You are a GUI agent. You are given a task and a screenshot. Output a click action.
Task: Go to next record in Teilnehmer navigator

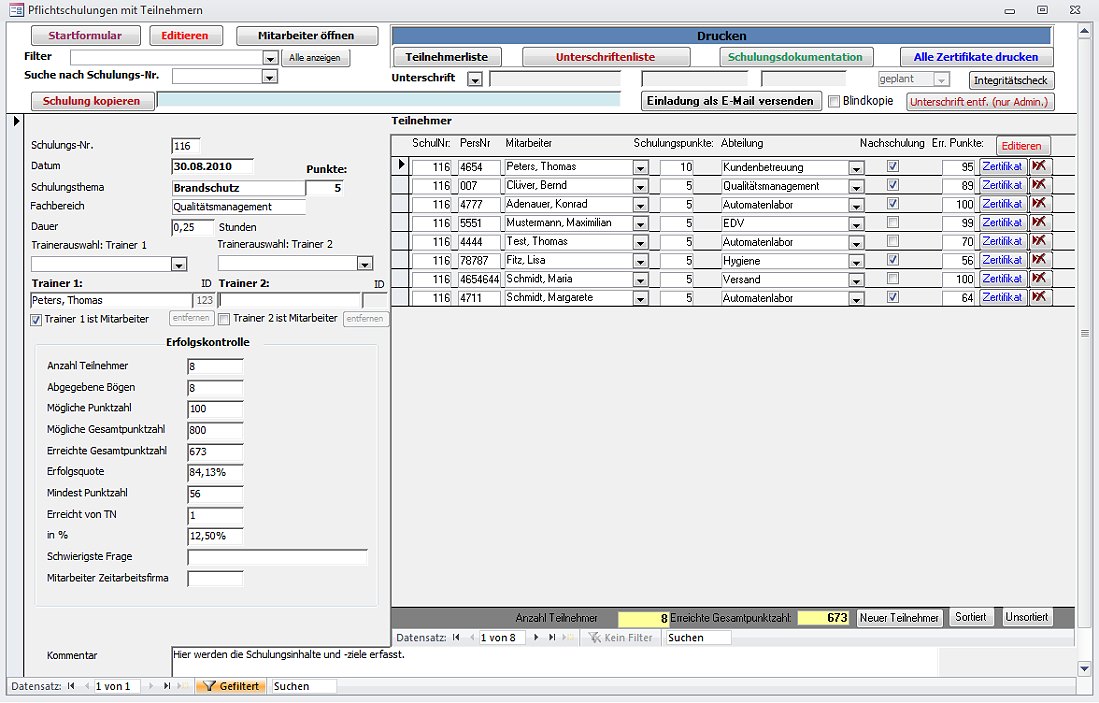pyautogui.click(x=536, y=637)
